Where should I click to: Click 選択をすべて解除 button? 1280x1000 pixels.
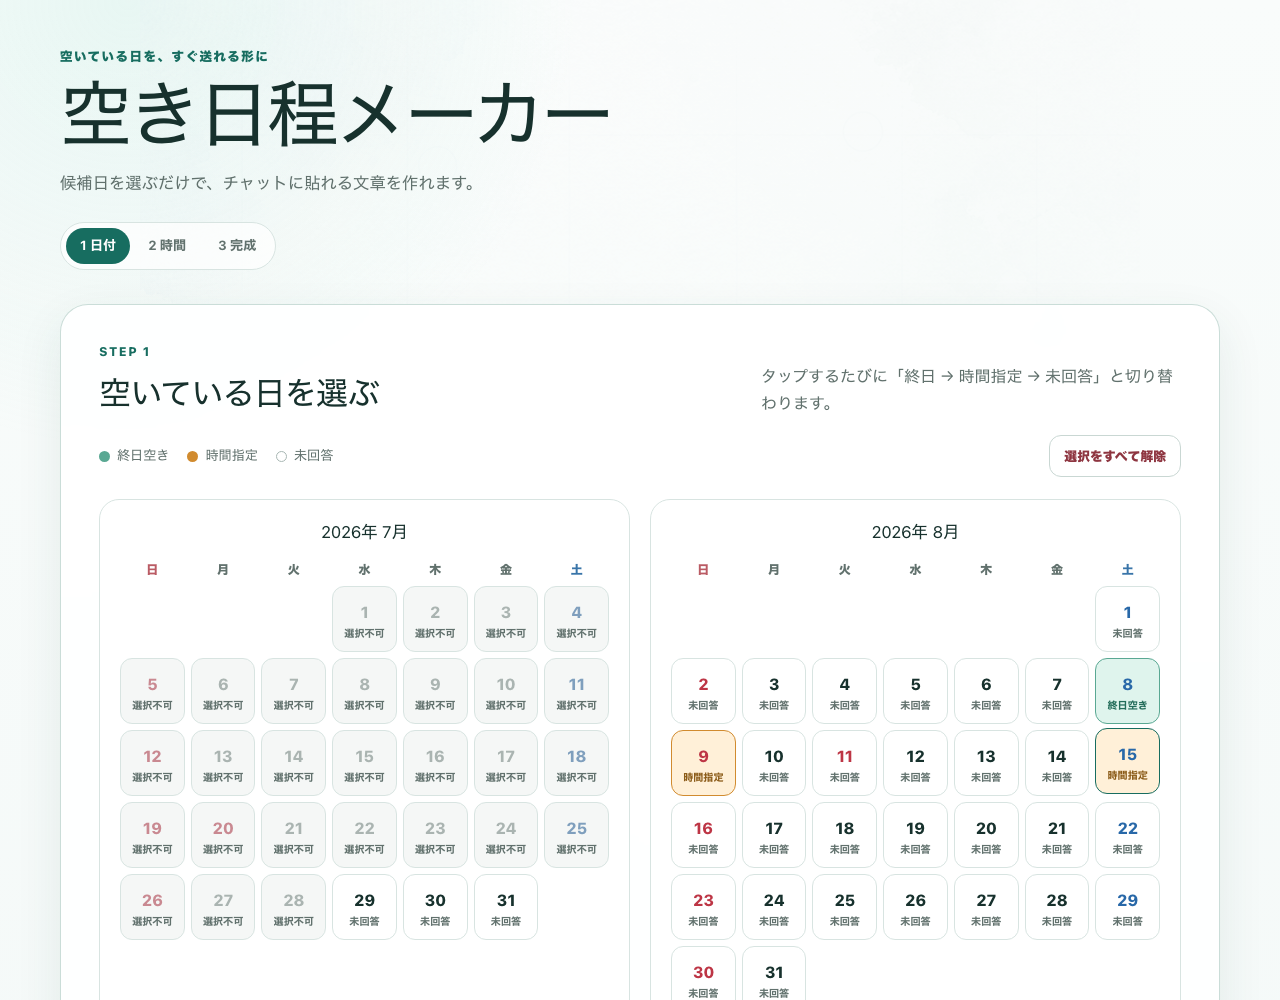[x=1115, y=456]
